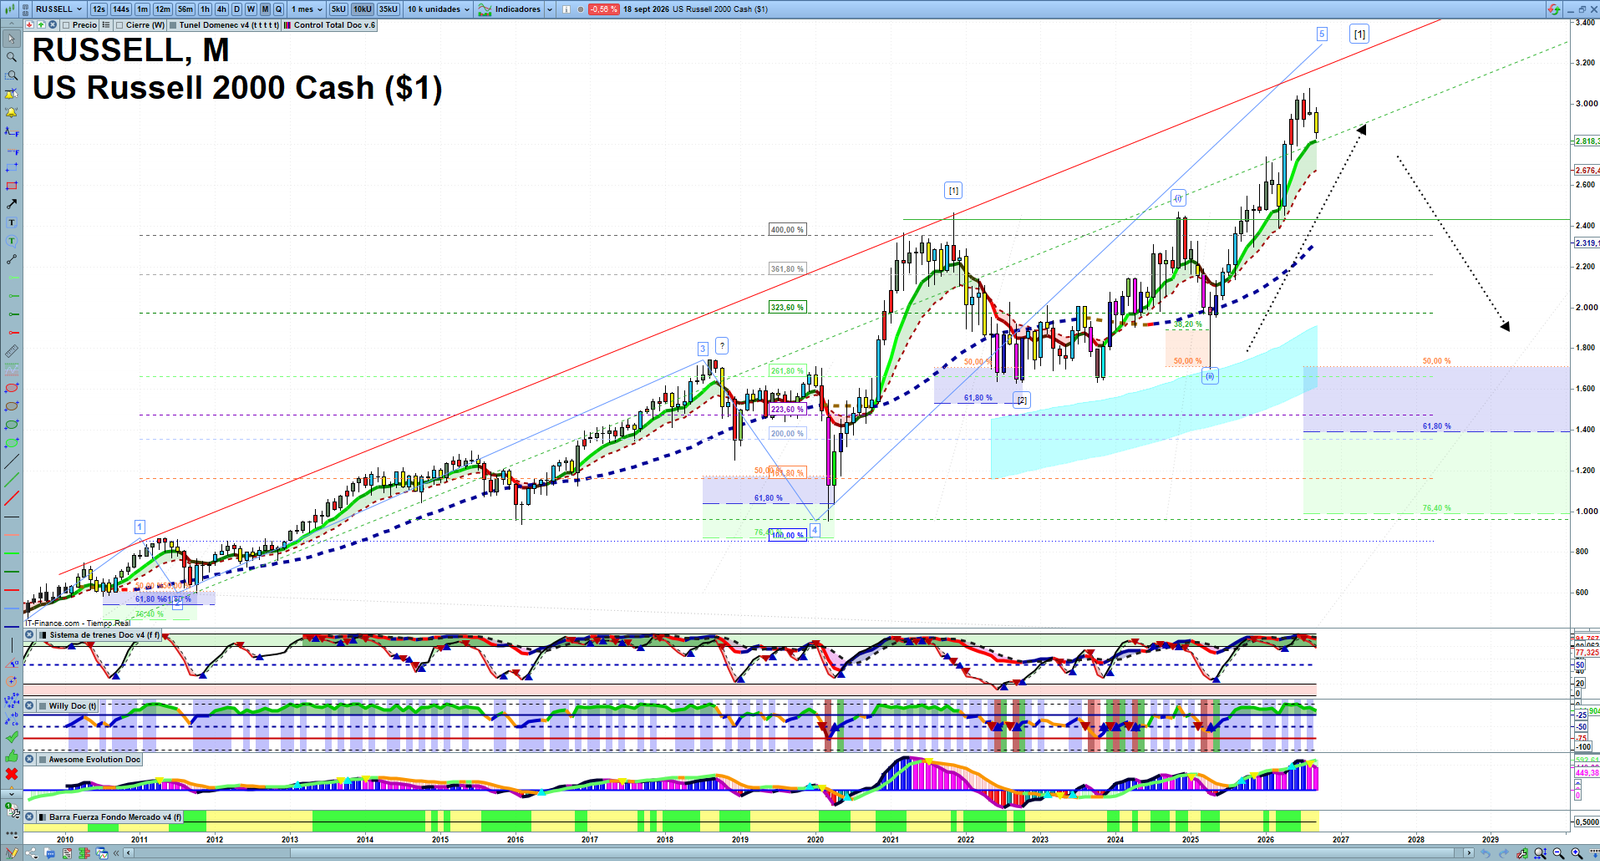
Task: Select the 1h timeframe button
Action: (205, 9)
